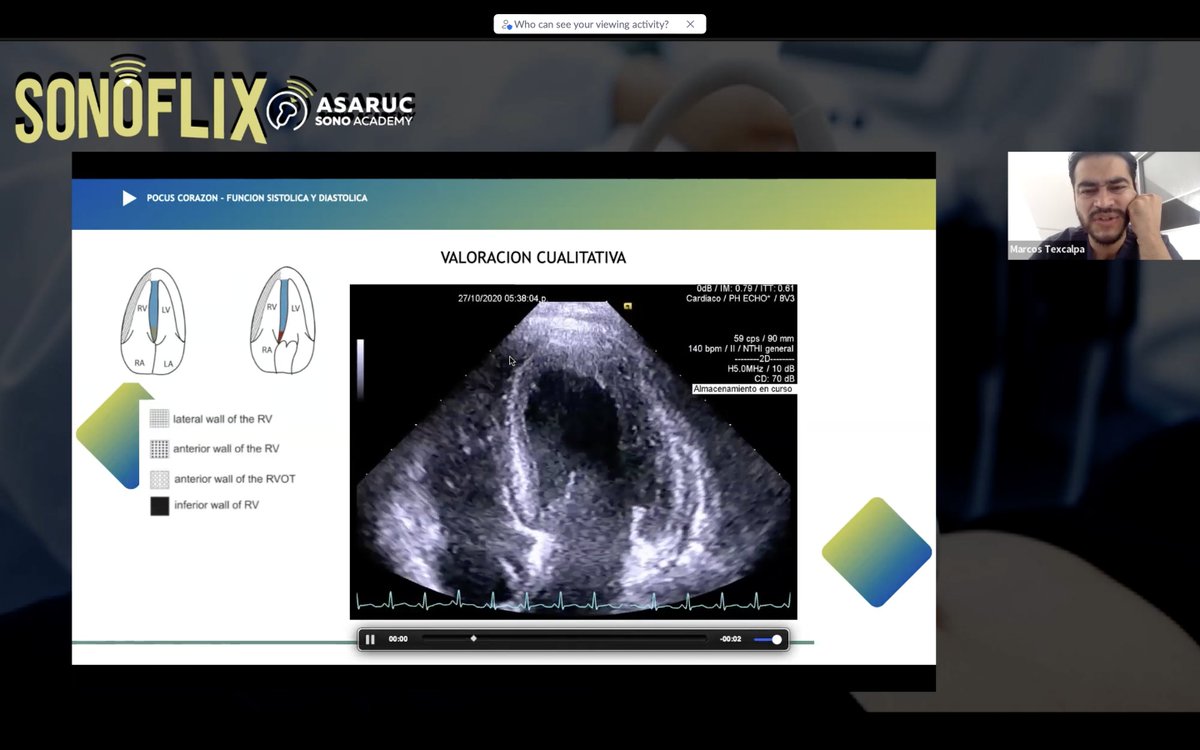
Task: Dismiss the viewing activity notification
Action: click(x=690, y=23)
